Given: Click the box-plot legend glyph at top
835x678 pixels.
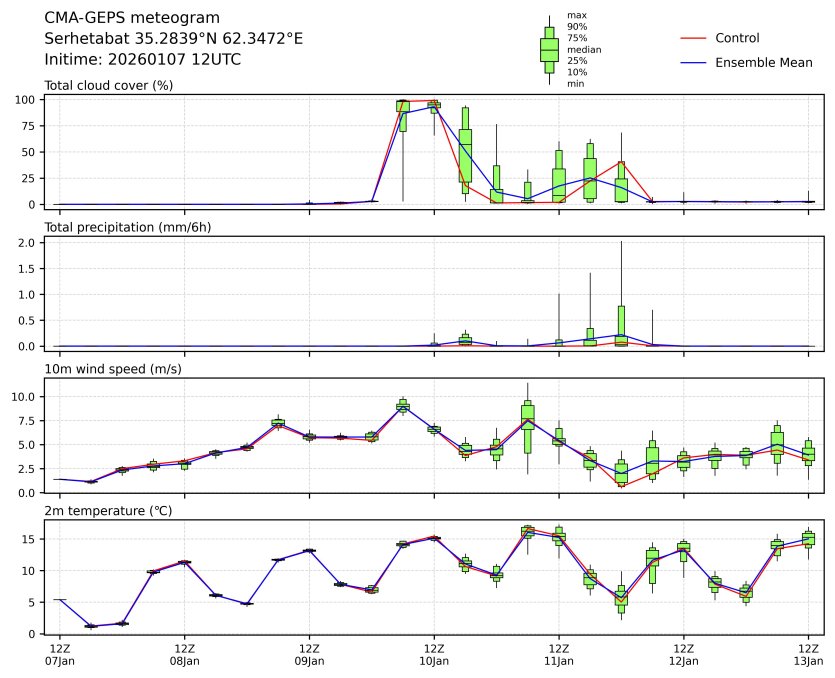Looking at the screenshot, I should (549, 49).
